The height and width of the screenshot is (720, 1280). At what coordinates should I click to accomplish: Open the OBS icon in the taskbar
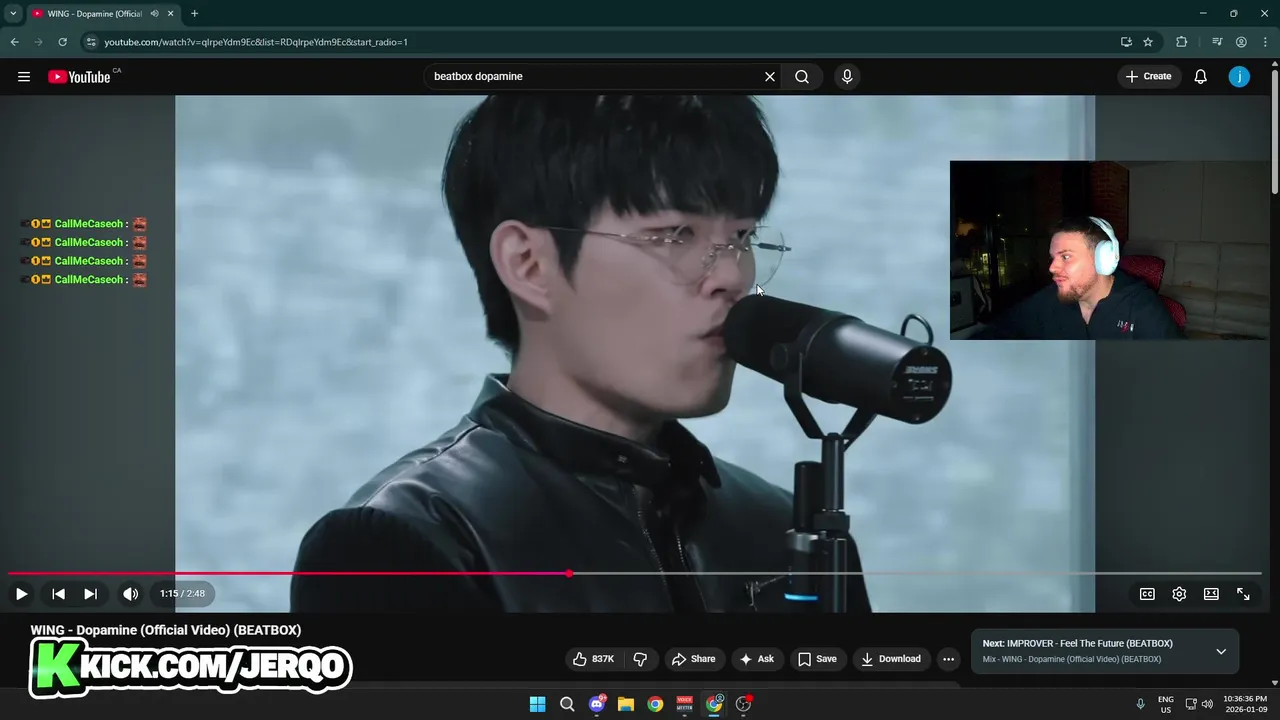point(744,704)
